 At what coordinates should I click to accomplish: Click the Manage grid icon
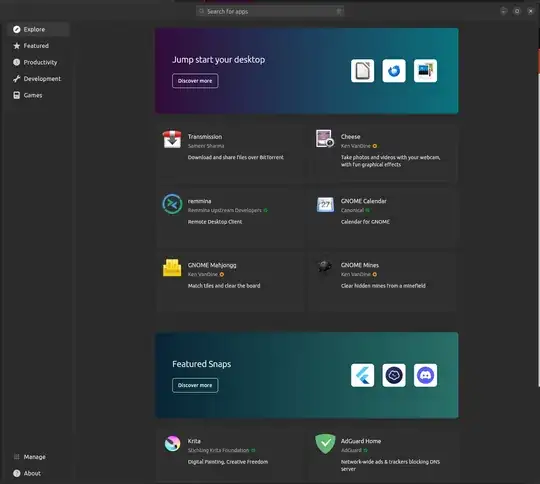pos(17,457)
